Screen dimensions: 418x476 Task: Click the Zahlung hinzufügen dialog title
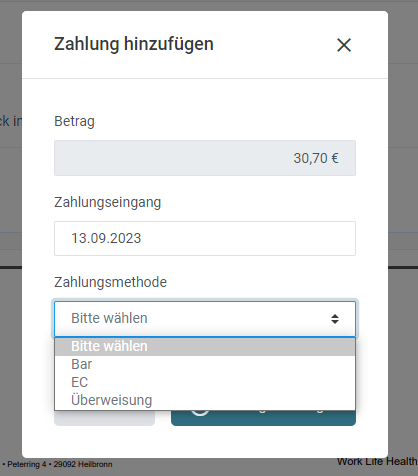pyautogui.click(x=134, y=44)
